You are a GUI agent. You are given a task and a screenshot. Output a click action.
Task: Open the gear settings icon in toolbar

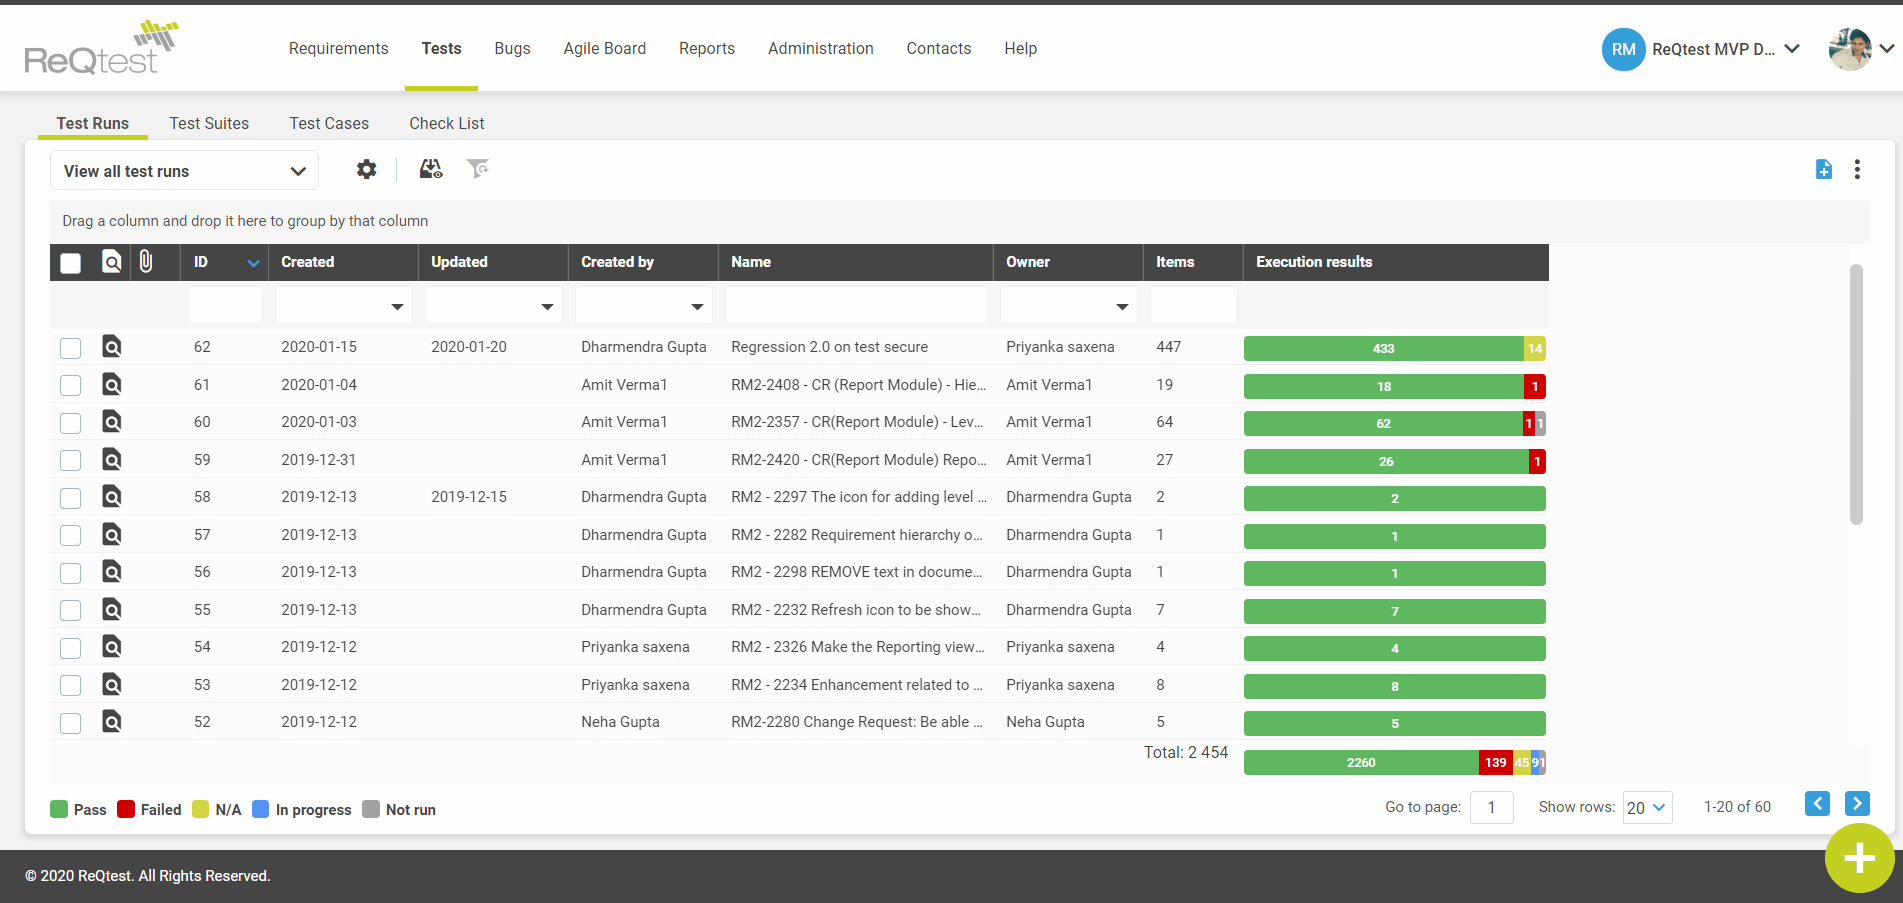click(367, 170)
